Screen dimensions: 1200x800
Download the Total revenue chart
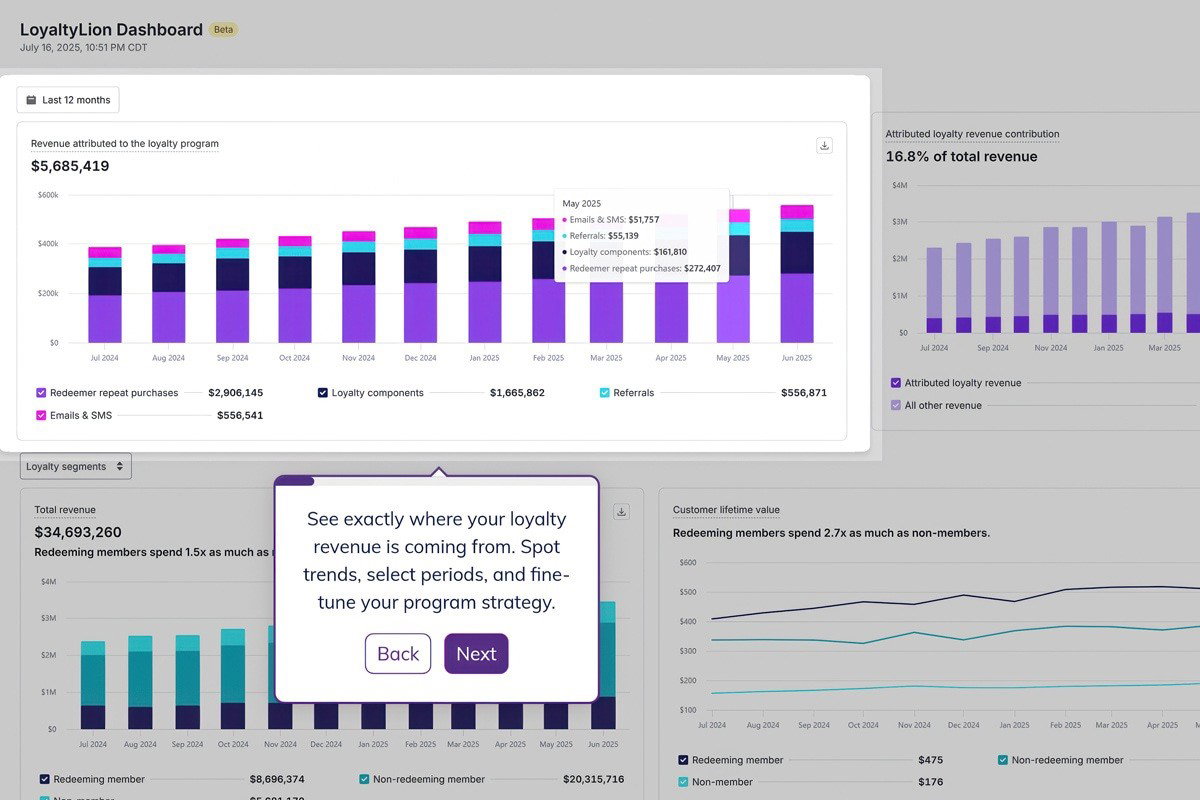point(621,511)
